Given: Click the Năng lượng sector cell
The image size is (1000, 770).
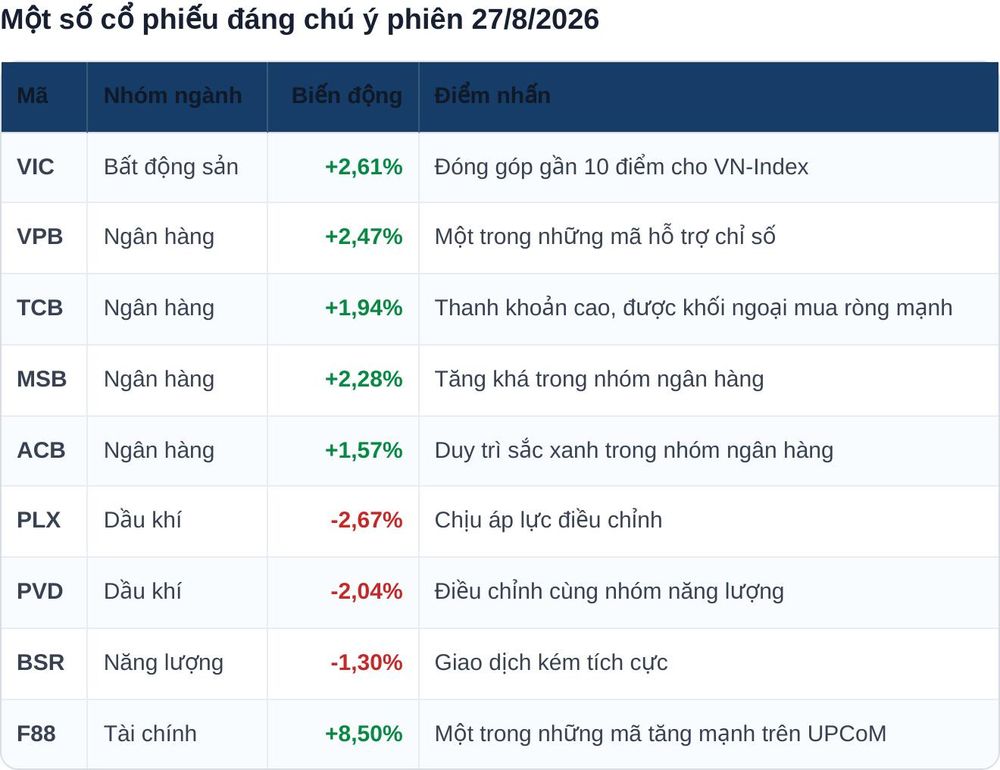Looking at the screenshot, I should click(x=164, y=663).
